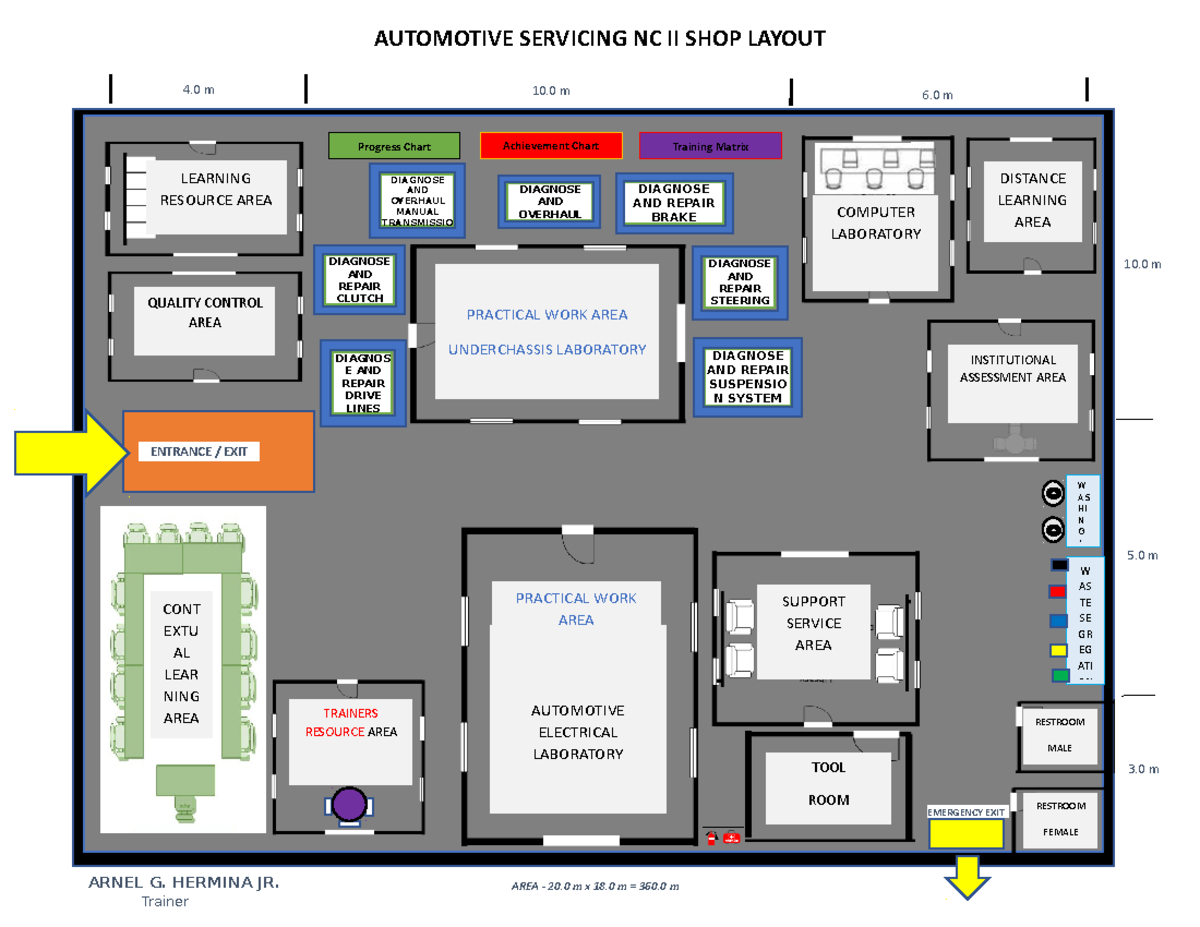Open the Diagnose and Overhaul station box

point(548,202)
